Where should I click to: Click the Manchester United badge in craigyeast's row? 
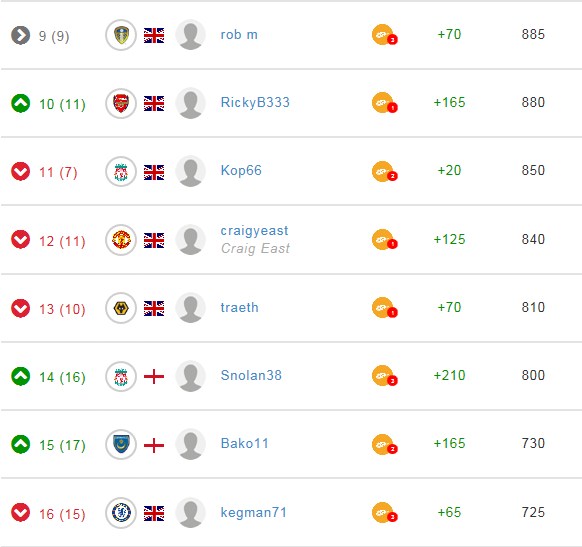tap(121, 240)
